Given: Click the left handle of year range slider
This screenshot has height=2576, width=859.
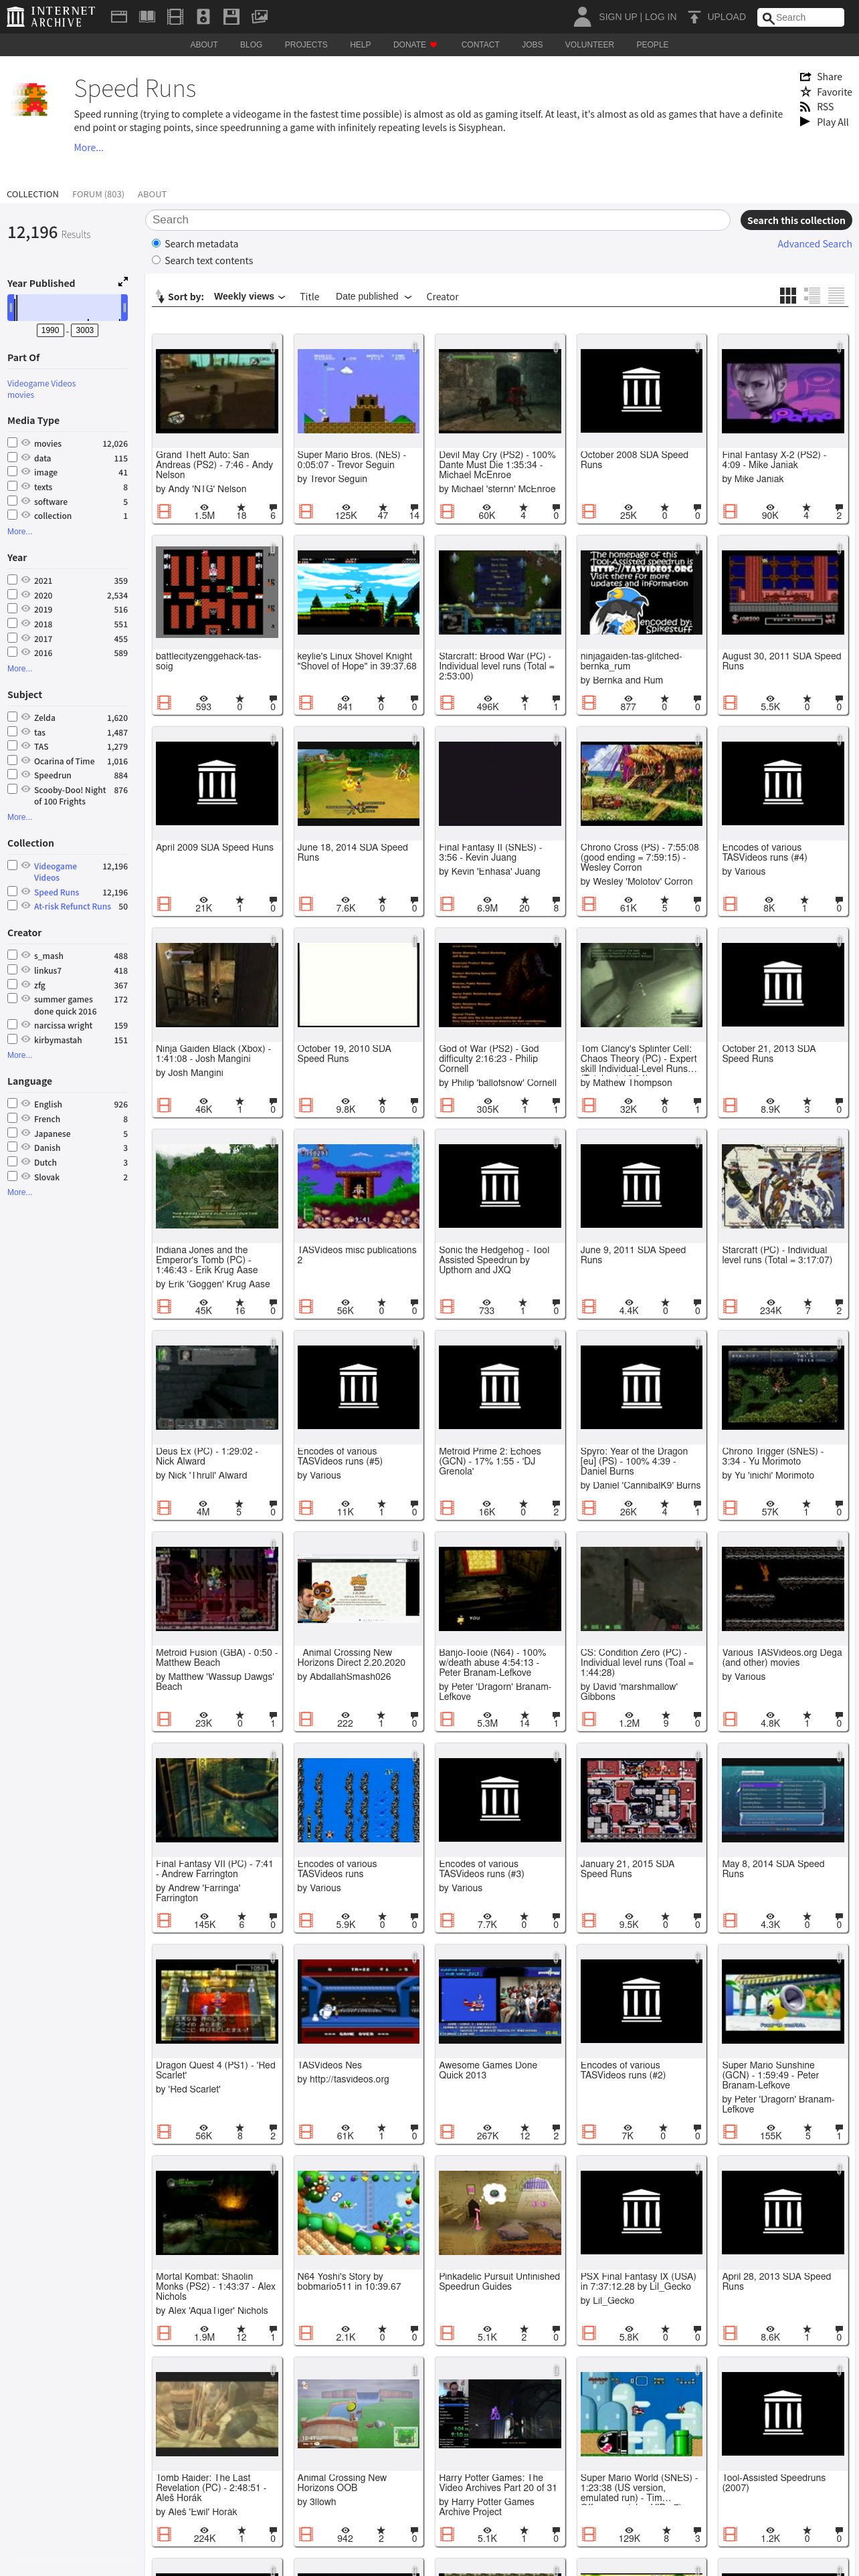Looking at the screenshot, I should (12, 308).
